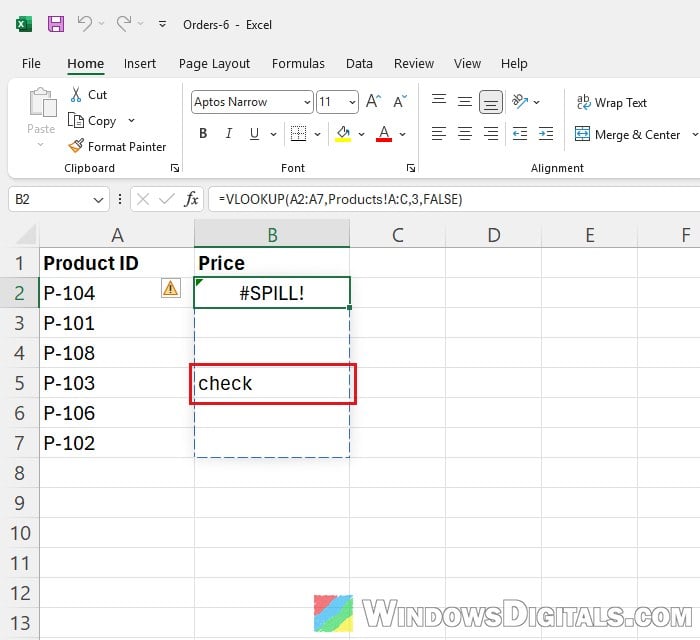Click the Middle Align icon
Screen dimensions: 700x640
tap(465, 102)
